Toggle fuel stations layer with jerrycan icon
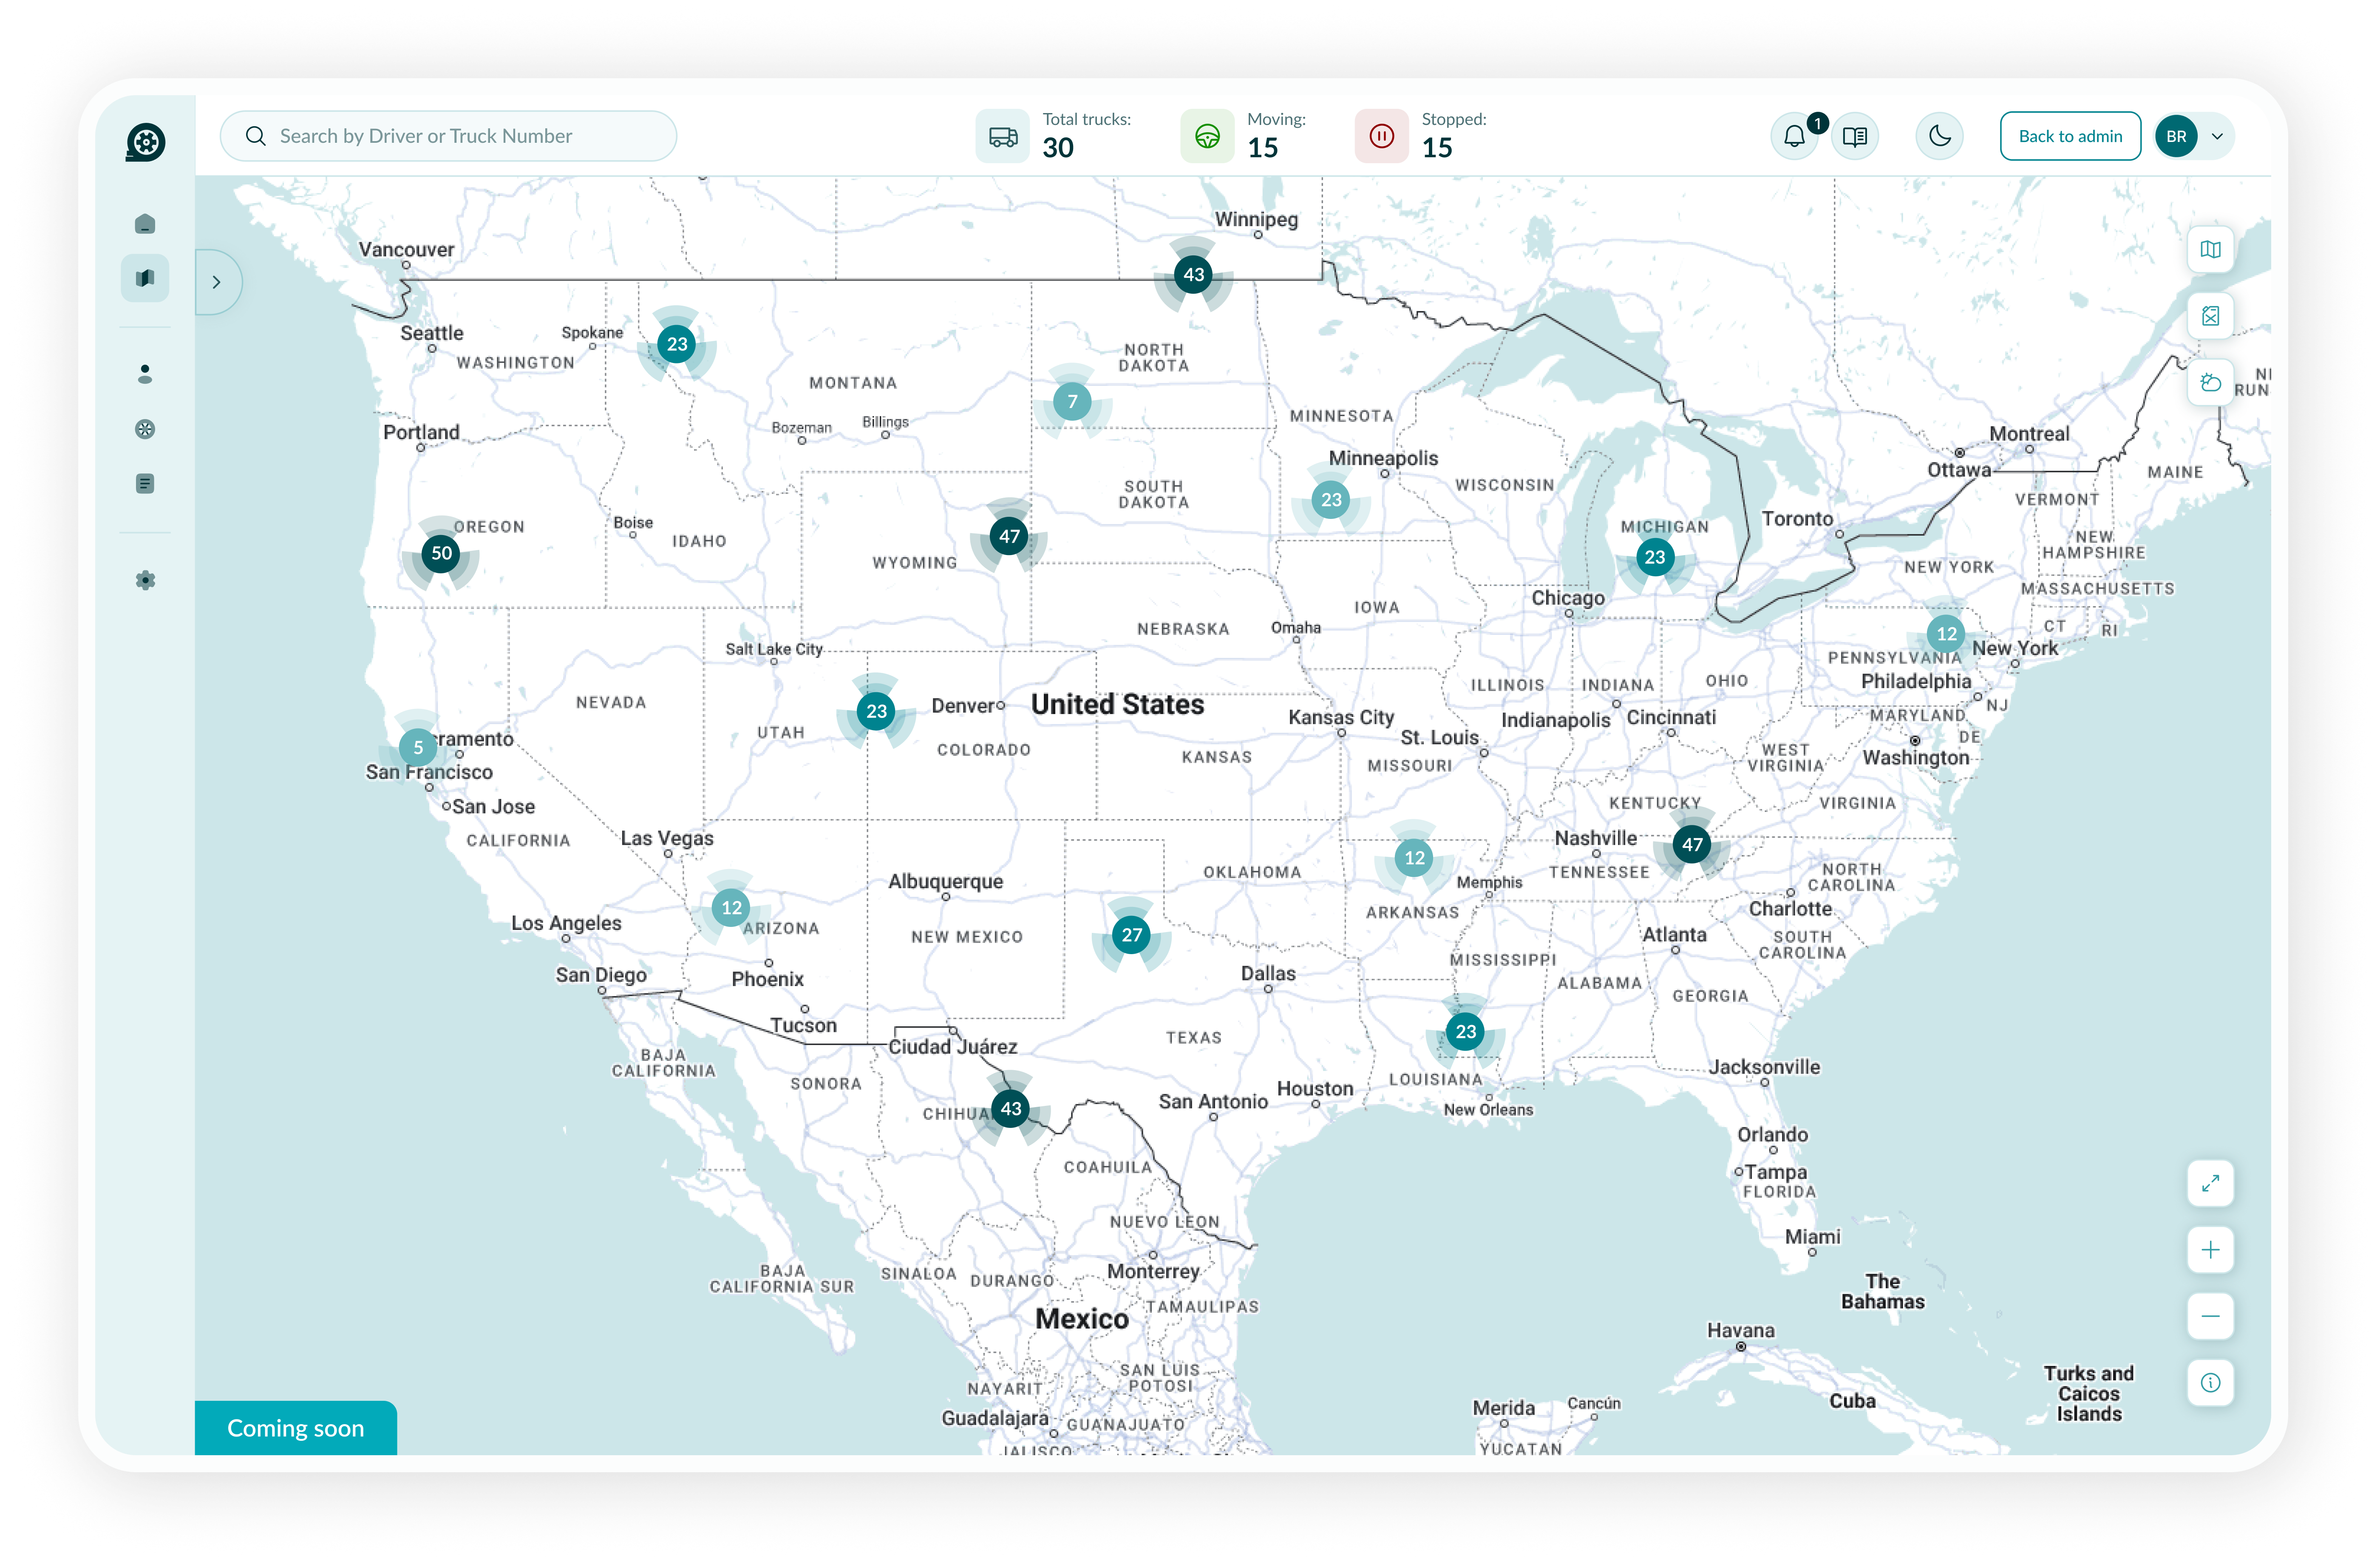Screen dimensions: 2380x1564 pos(2210,316)
